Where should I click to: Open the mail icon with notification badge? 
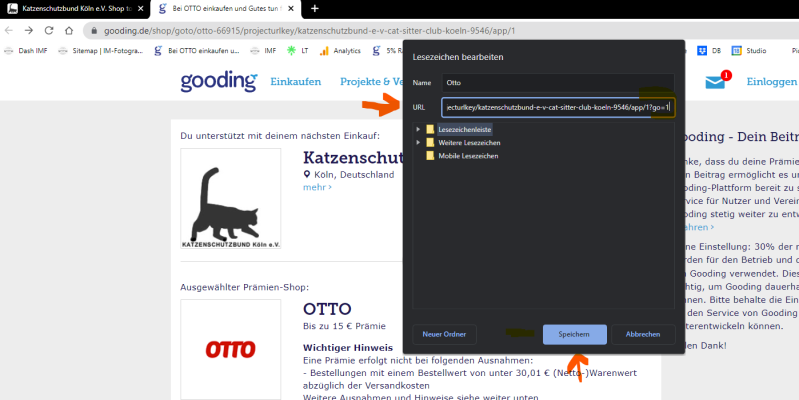point(717,81)
